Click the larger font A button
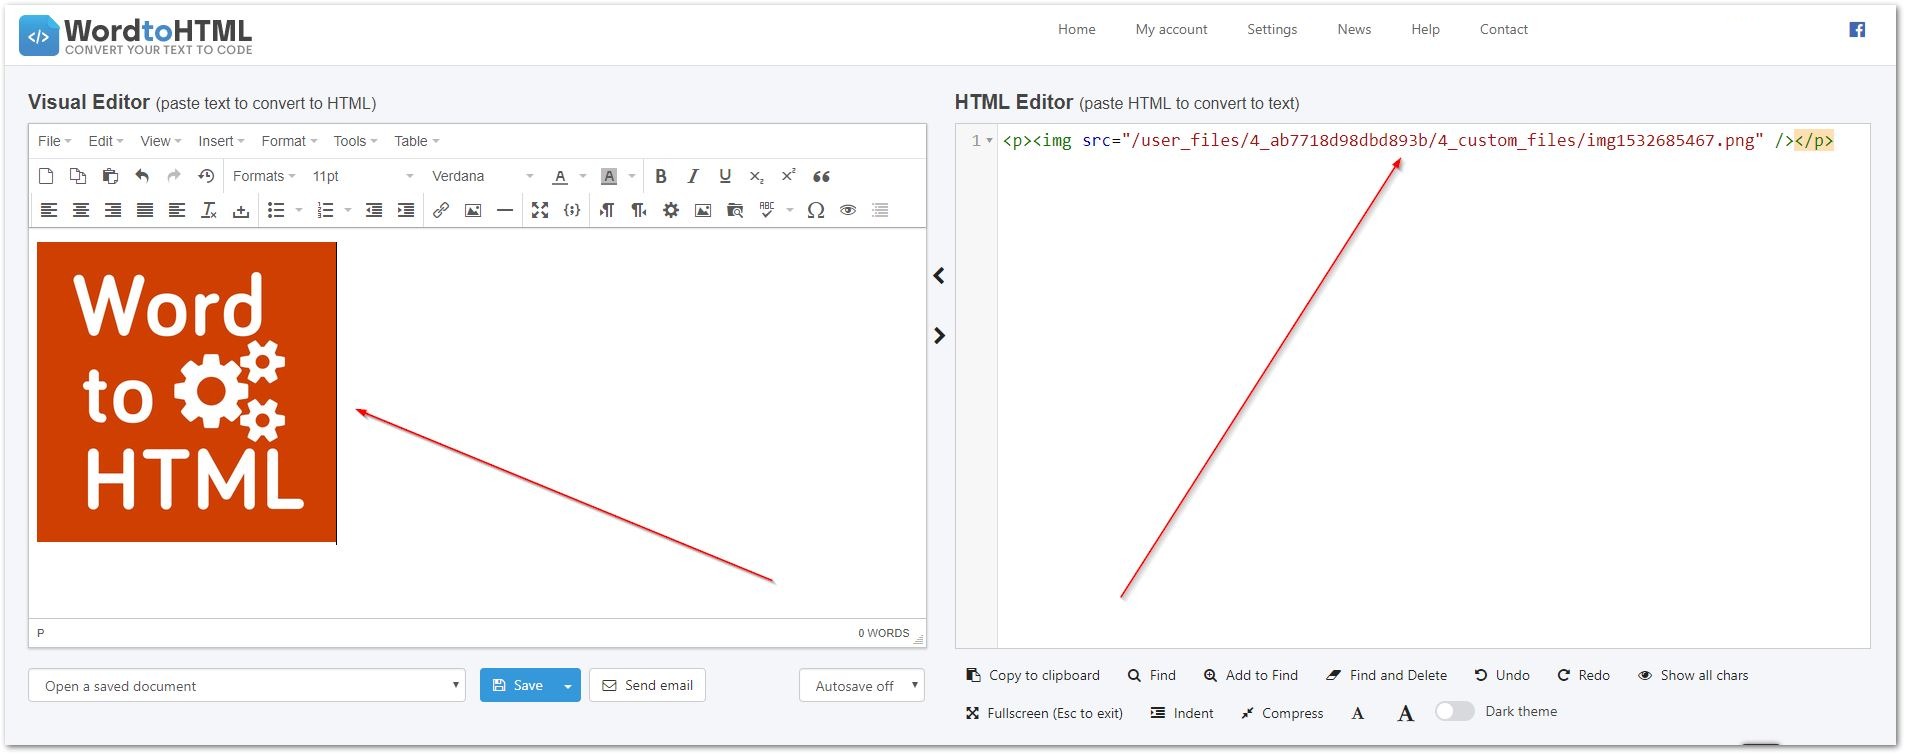1905x754 pixels. (x=1405, y=713)
